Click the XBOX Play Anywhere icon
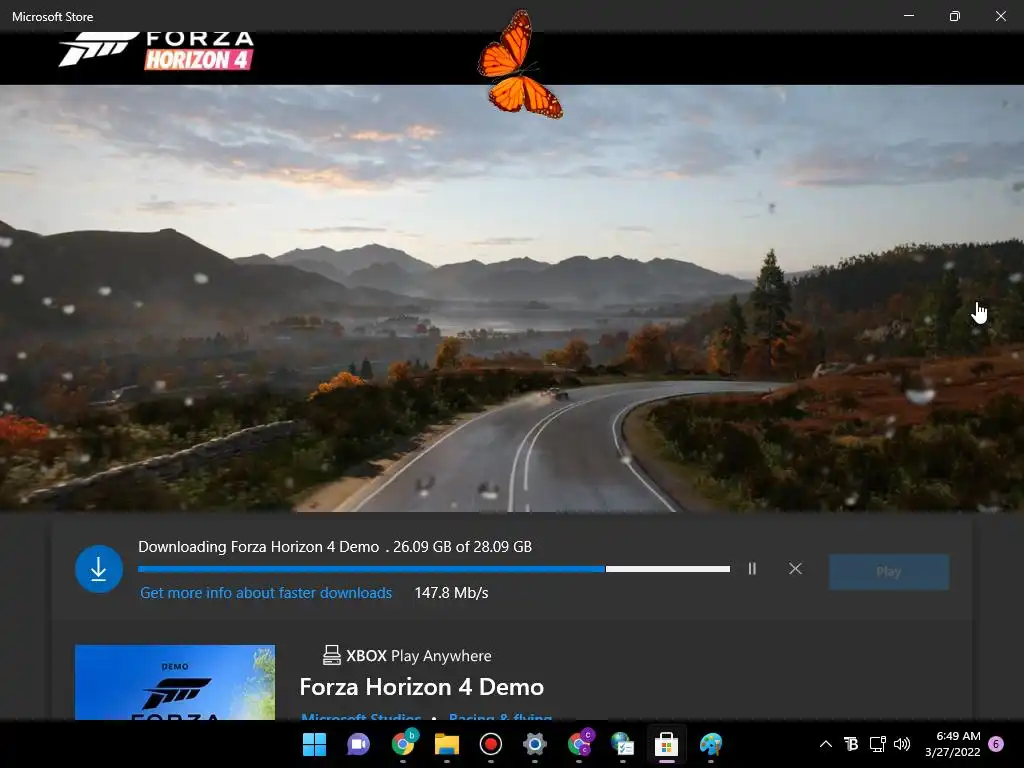The width and height of the screenshot is (1024, 768). [x=332, y=655]
